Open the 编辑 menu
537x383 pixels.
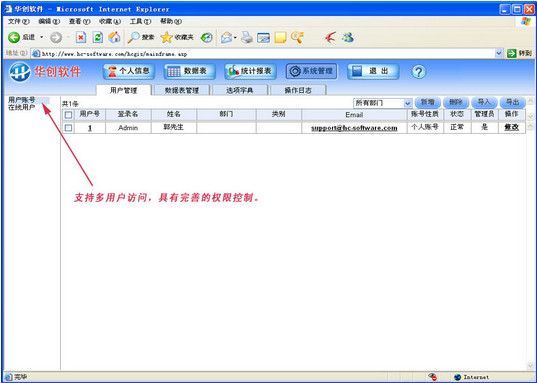coord(49,21)
